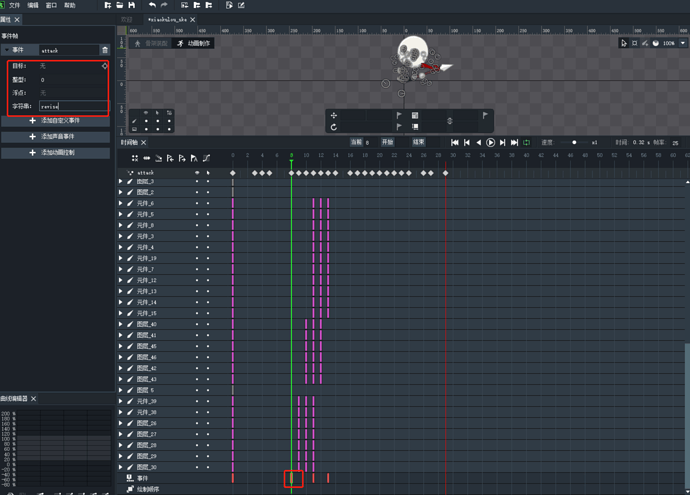Click the add keyframe flag icon
The height and width of the screenshot is (495, 690).
[170, 158]
